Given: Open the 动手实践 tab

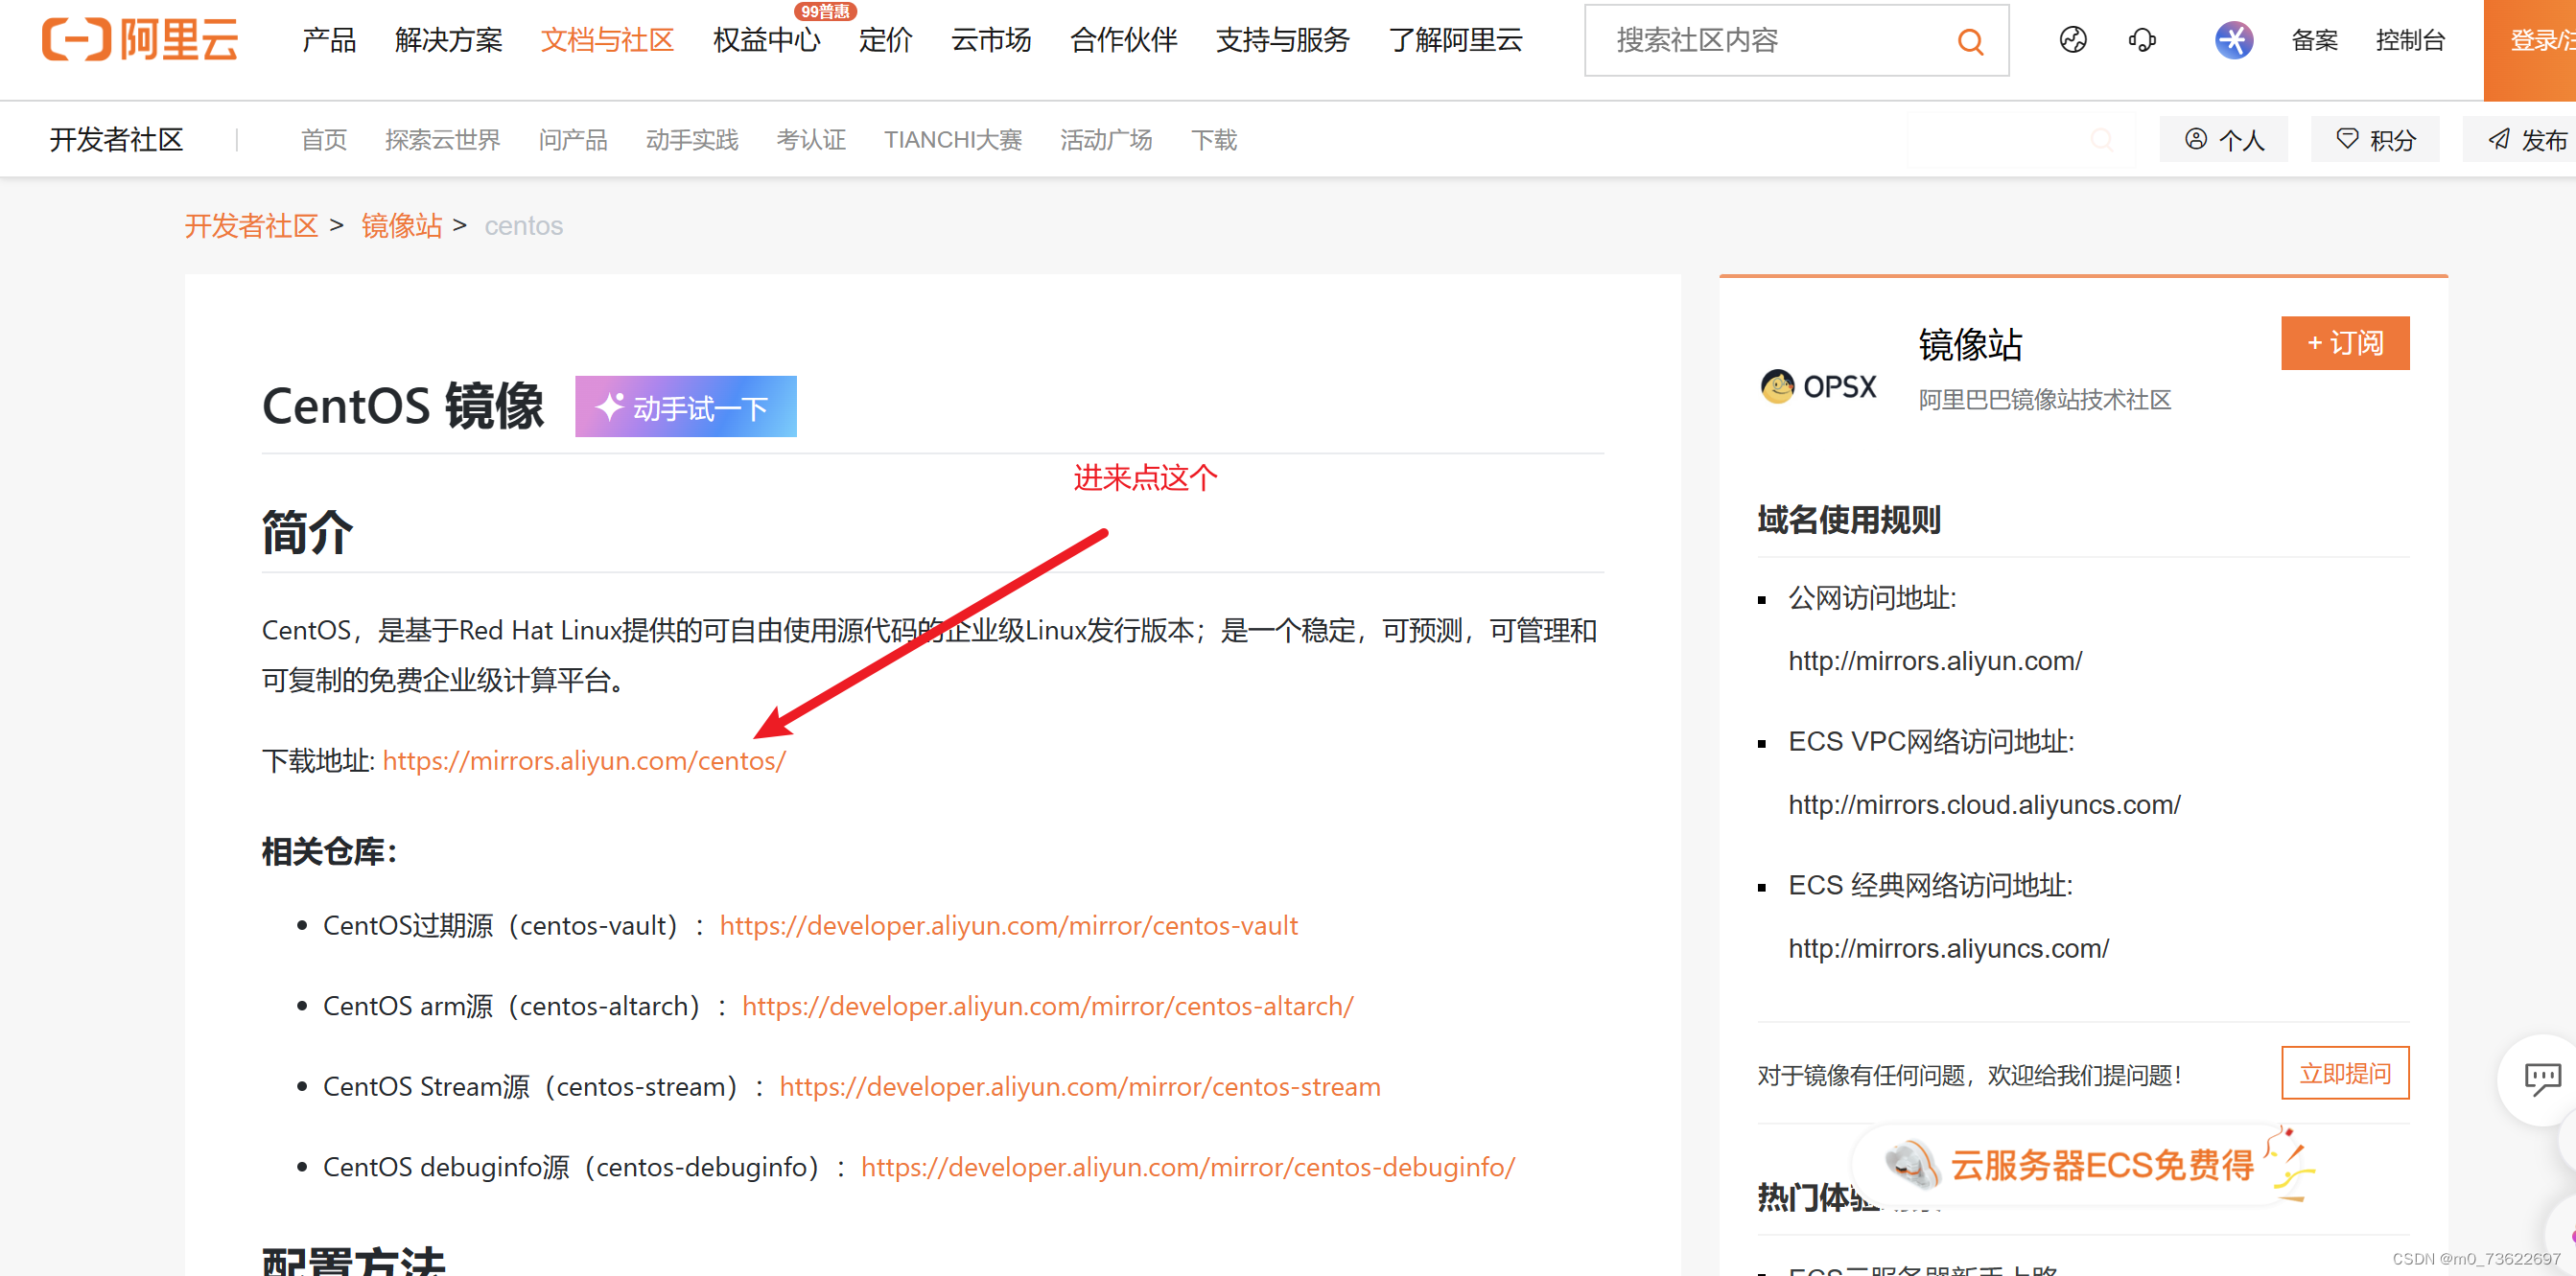Looking at the screenshot, I should 691,139.
